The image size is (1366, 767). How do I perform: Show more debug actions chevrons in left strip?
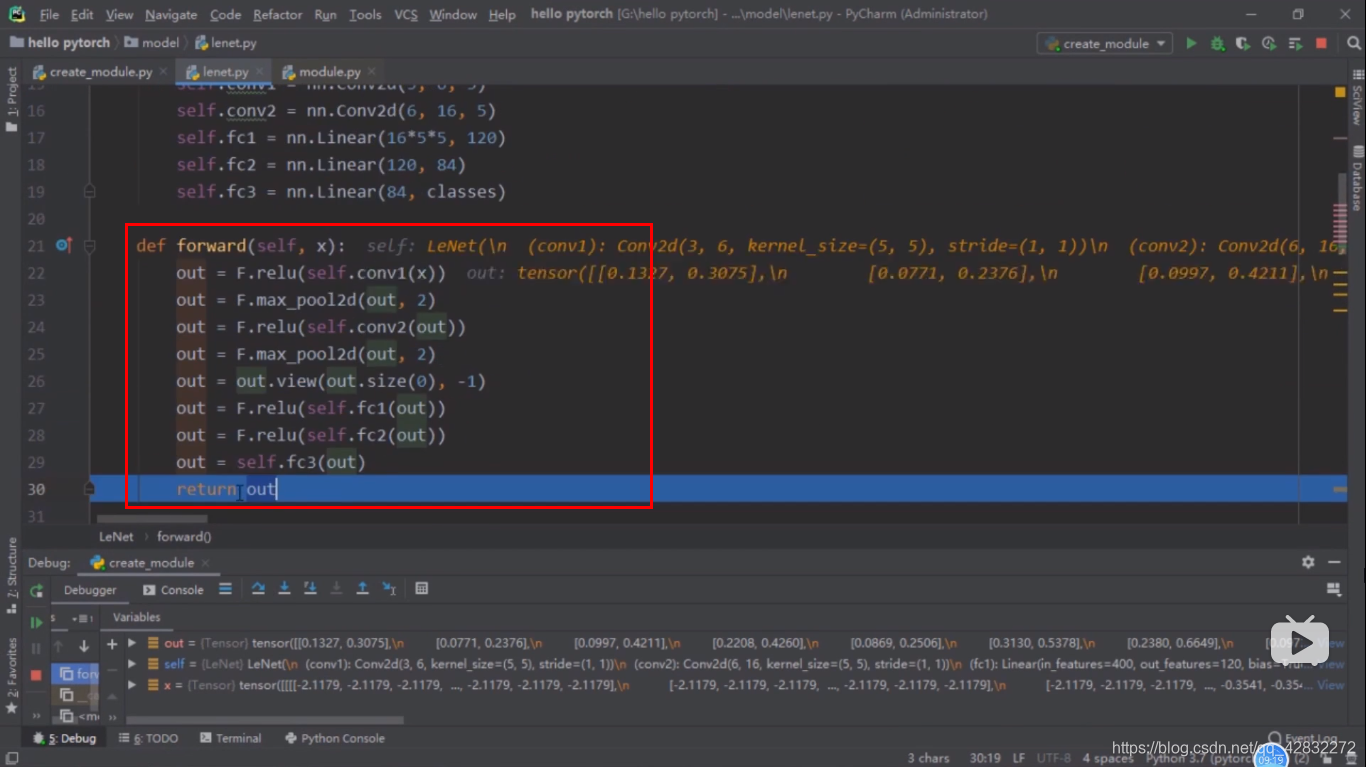click(36, 717)
